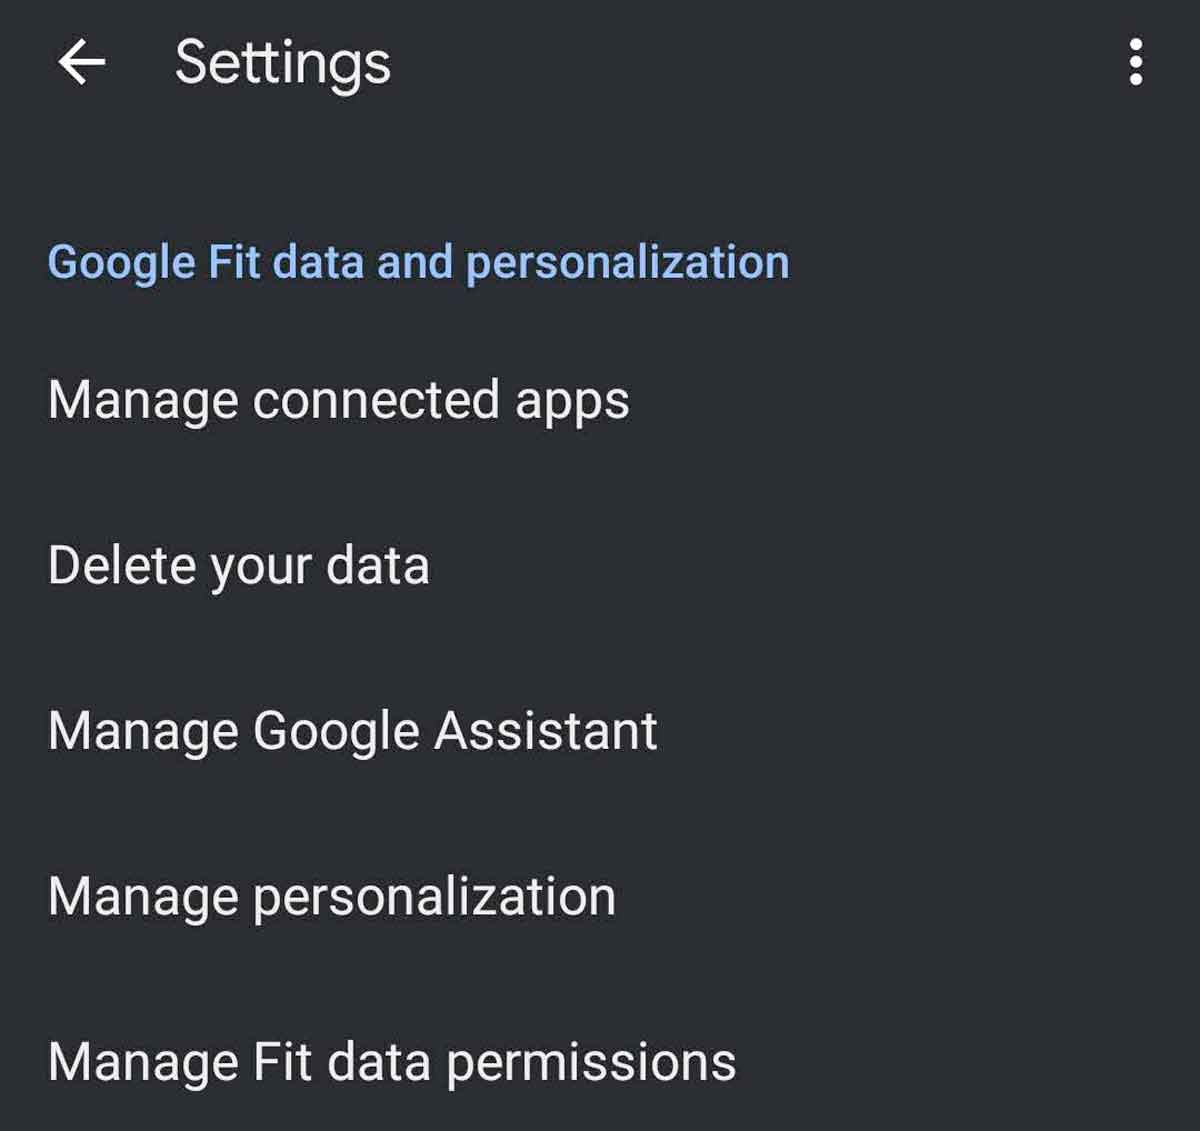Choose Delete your data option

[237, 564]
